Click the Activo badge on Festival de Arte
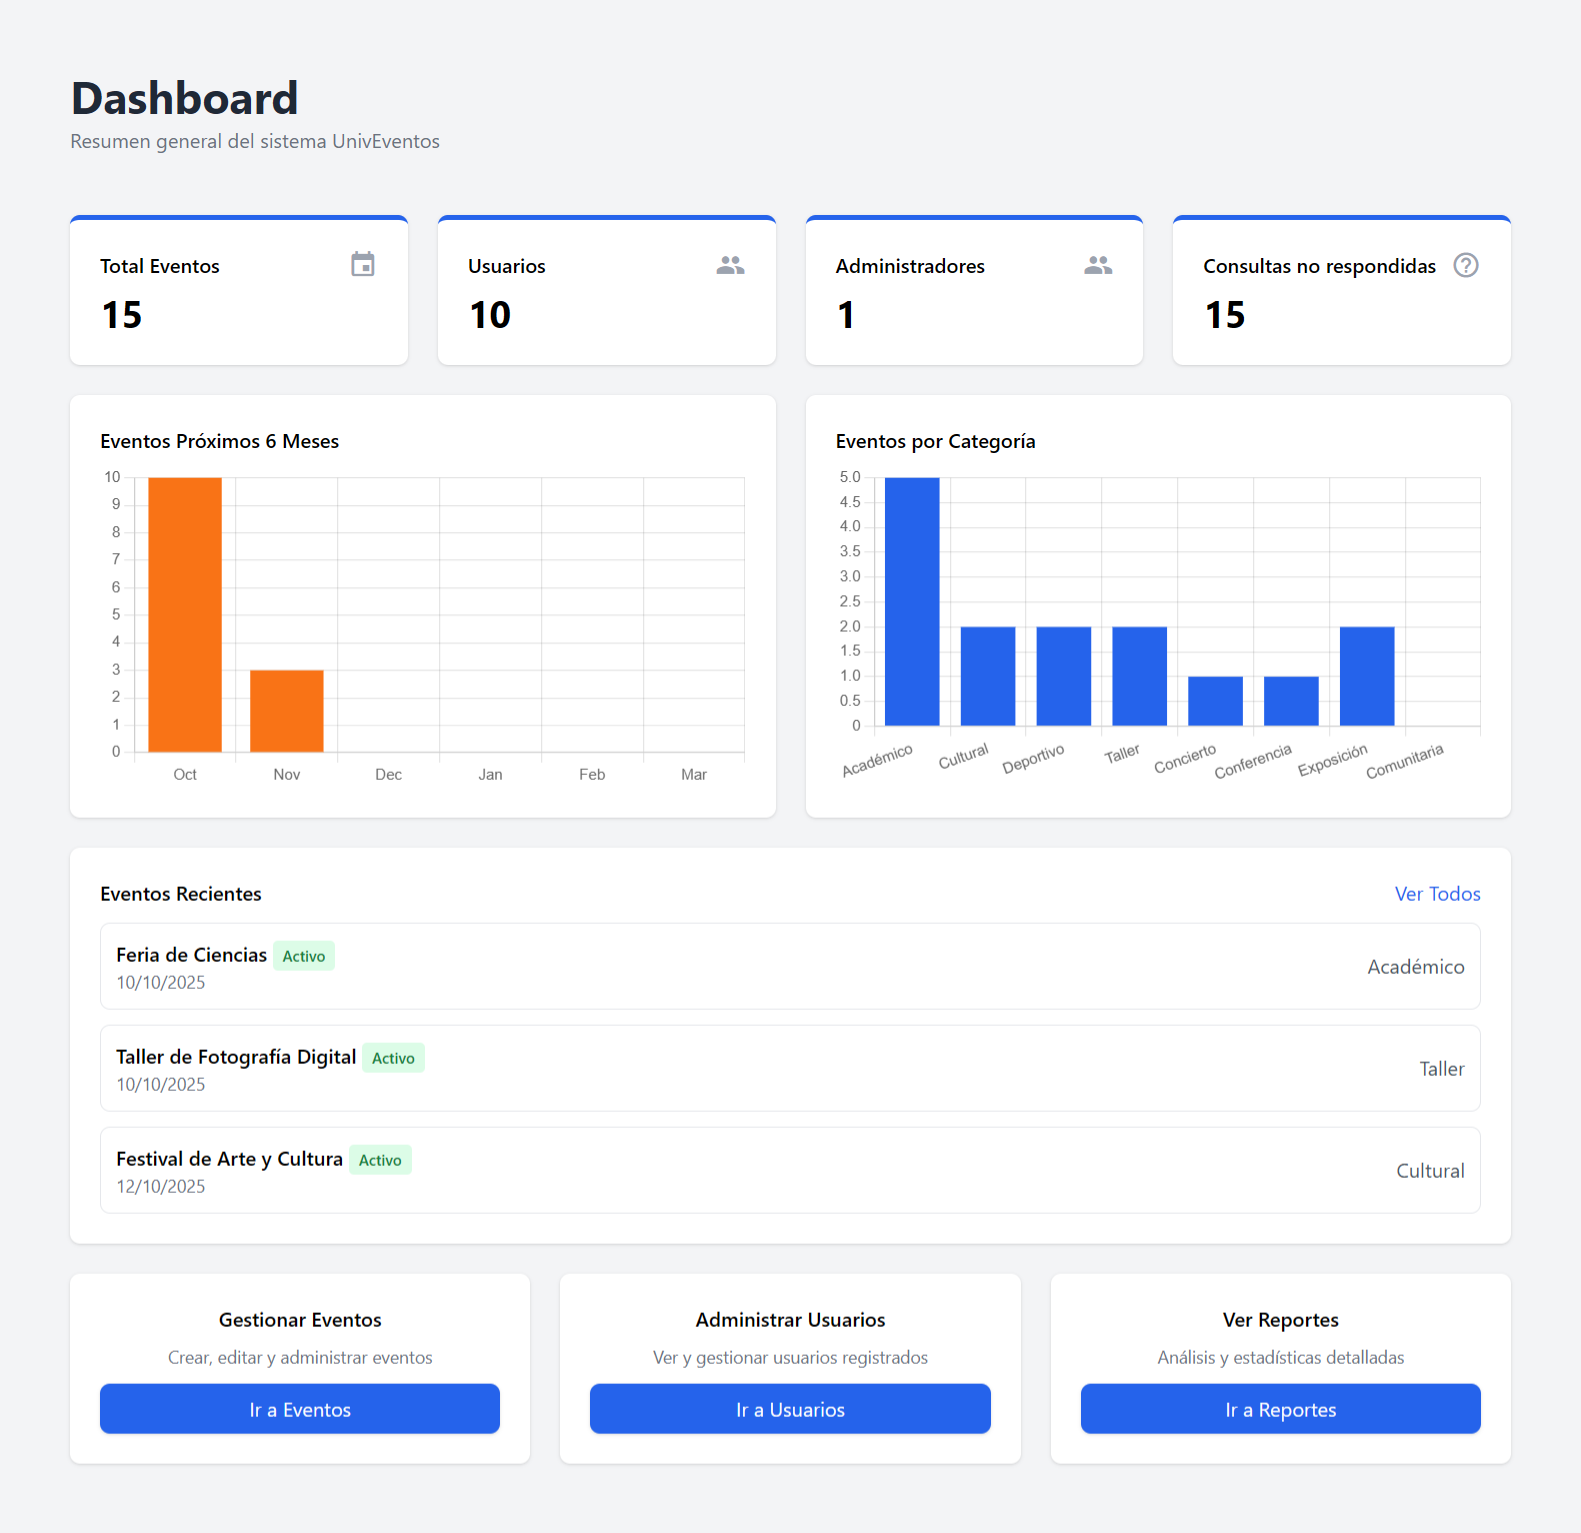Viewport: 1581px width, 1533px height. click(380, 1161)
